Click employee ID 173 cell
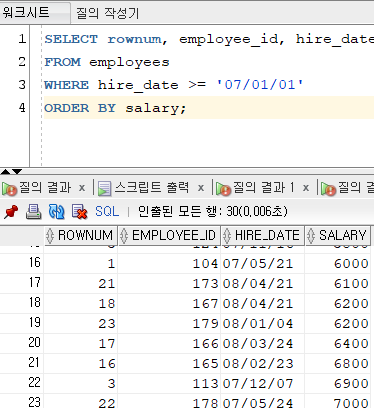 click(x=169, y=284)
